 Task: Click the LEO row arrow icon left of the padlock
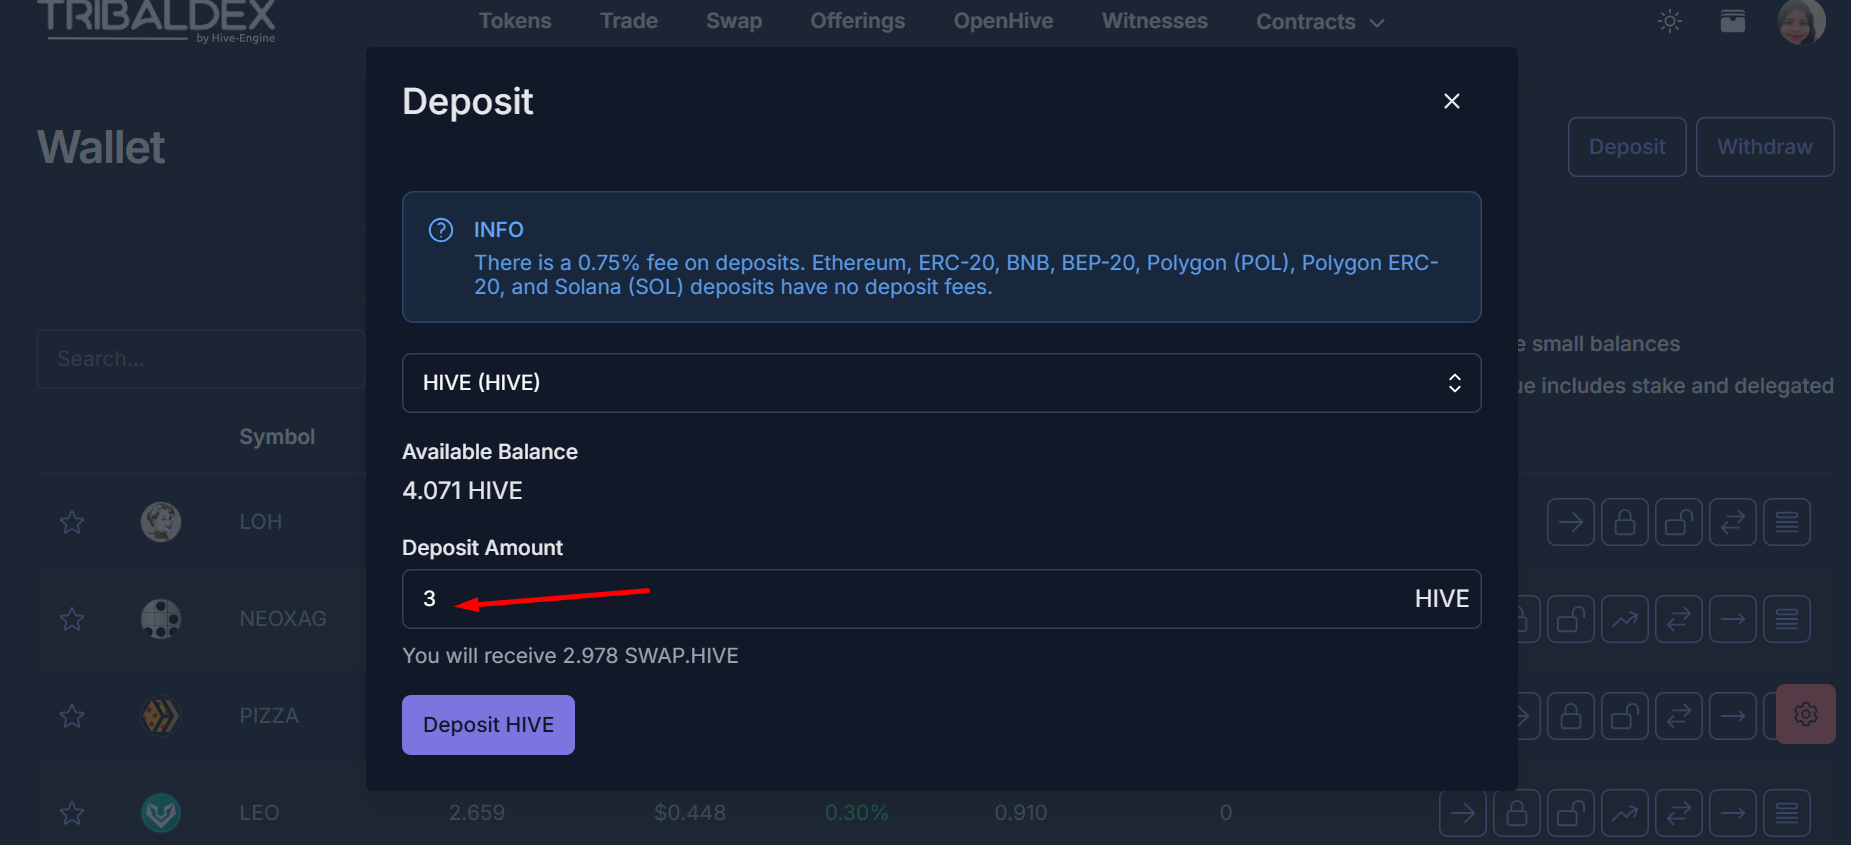click(x=1463, y=813)
